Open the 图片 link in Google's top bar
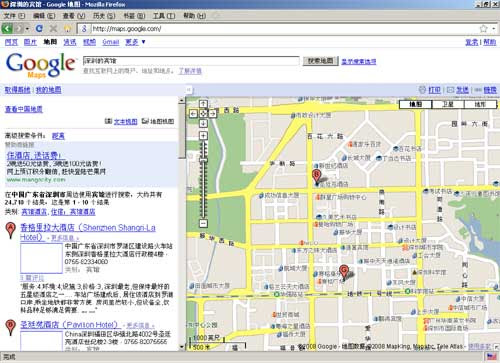Screen dimensions: 500x363 point(30,42)
